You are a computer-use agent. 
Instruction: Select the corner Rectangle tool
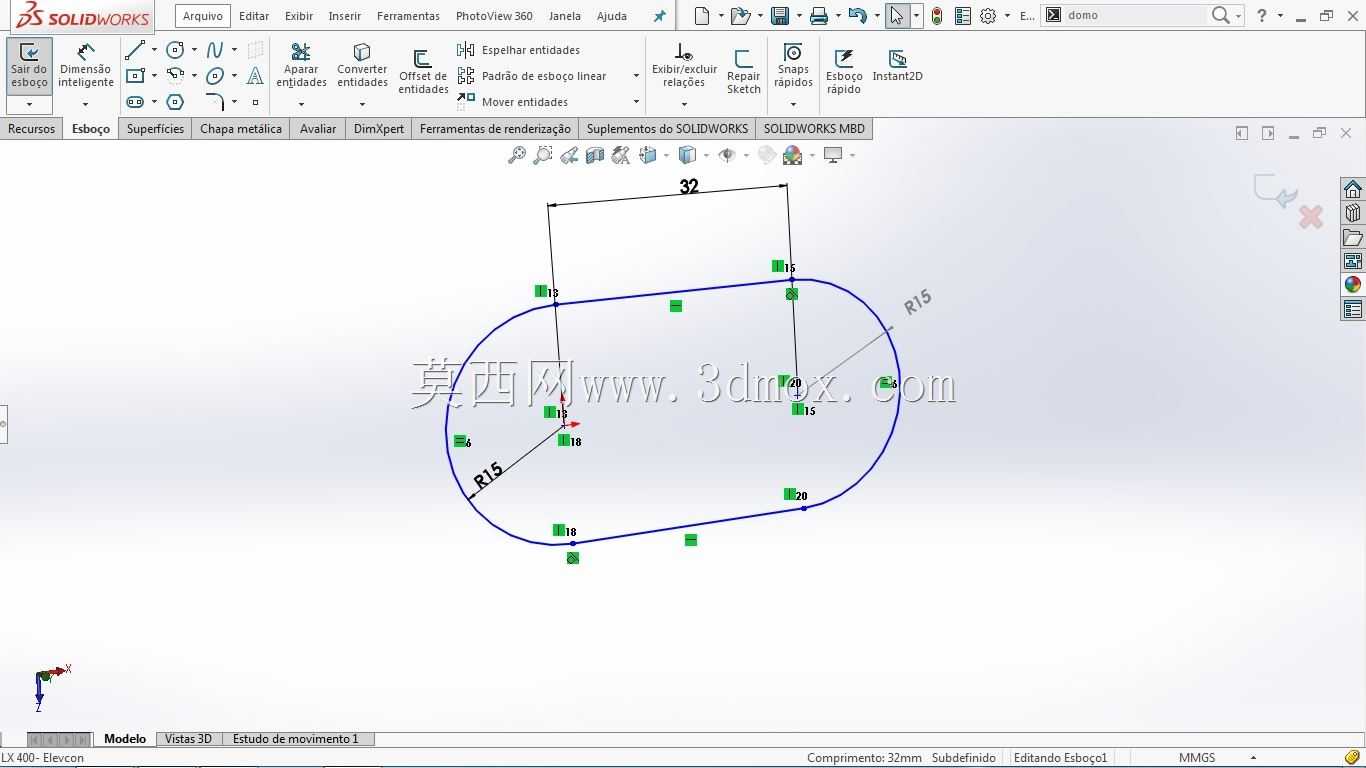(x=135, y=75)
